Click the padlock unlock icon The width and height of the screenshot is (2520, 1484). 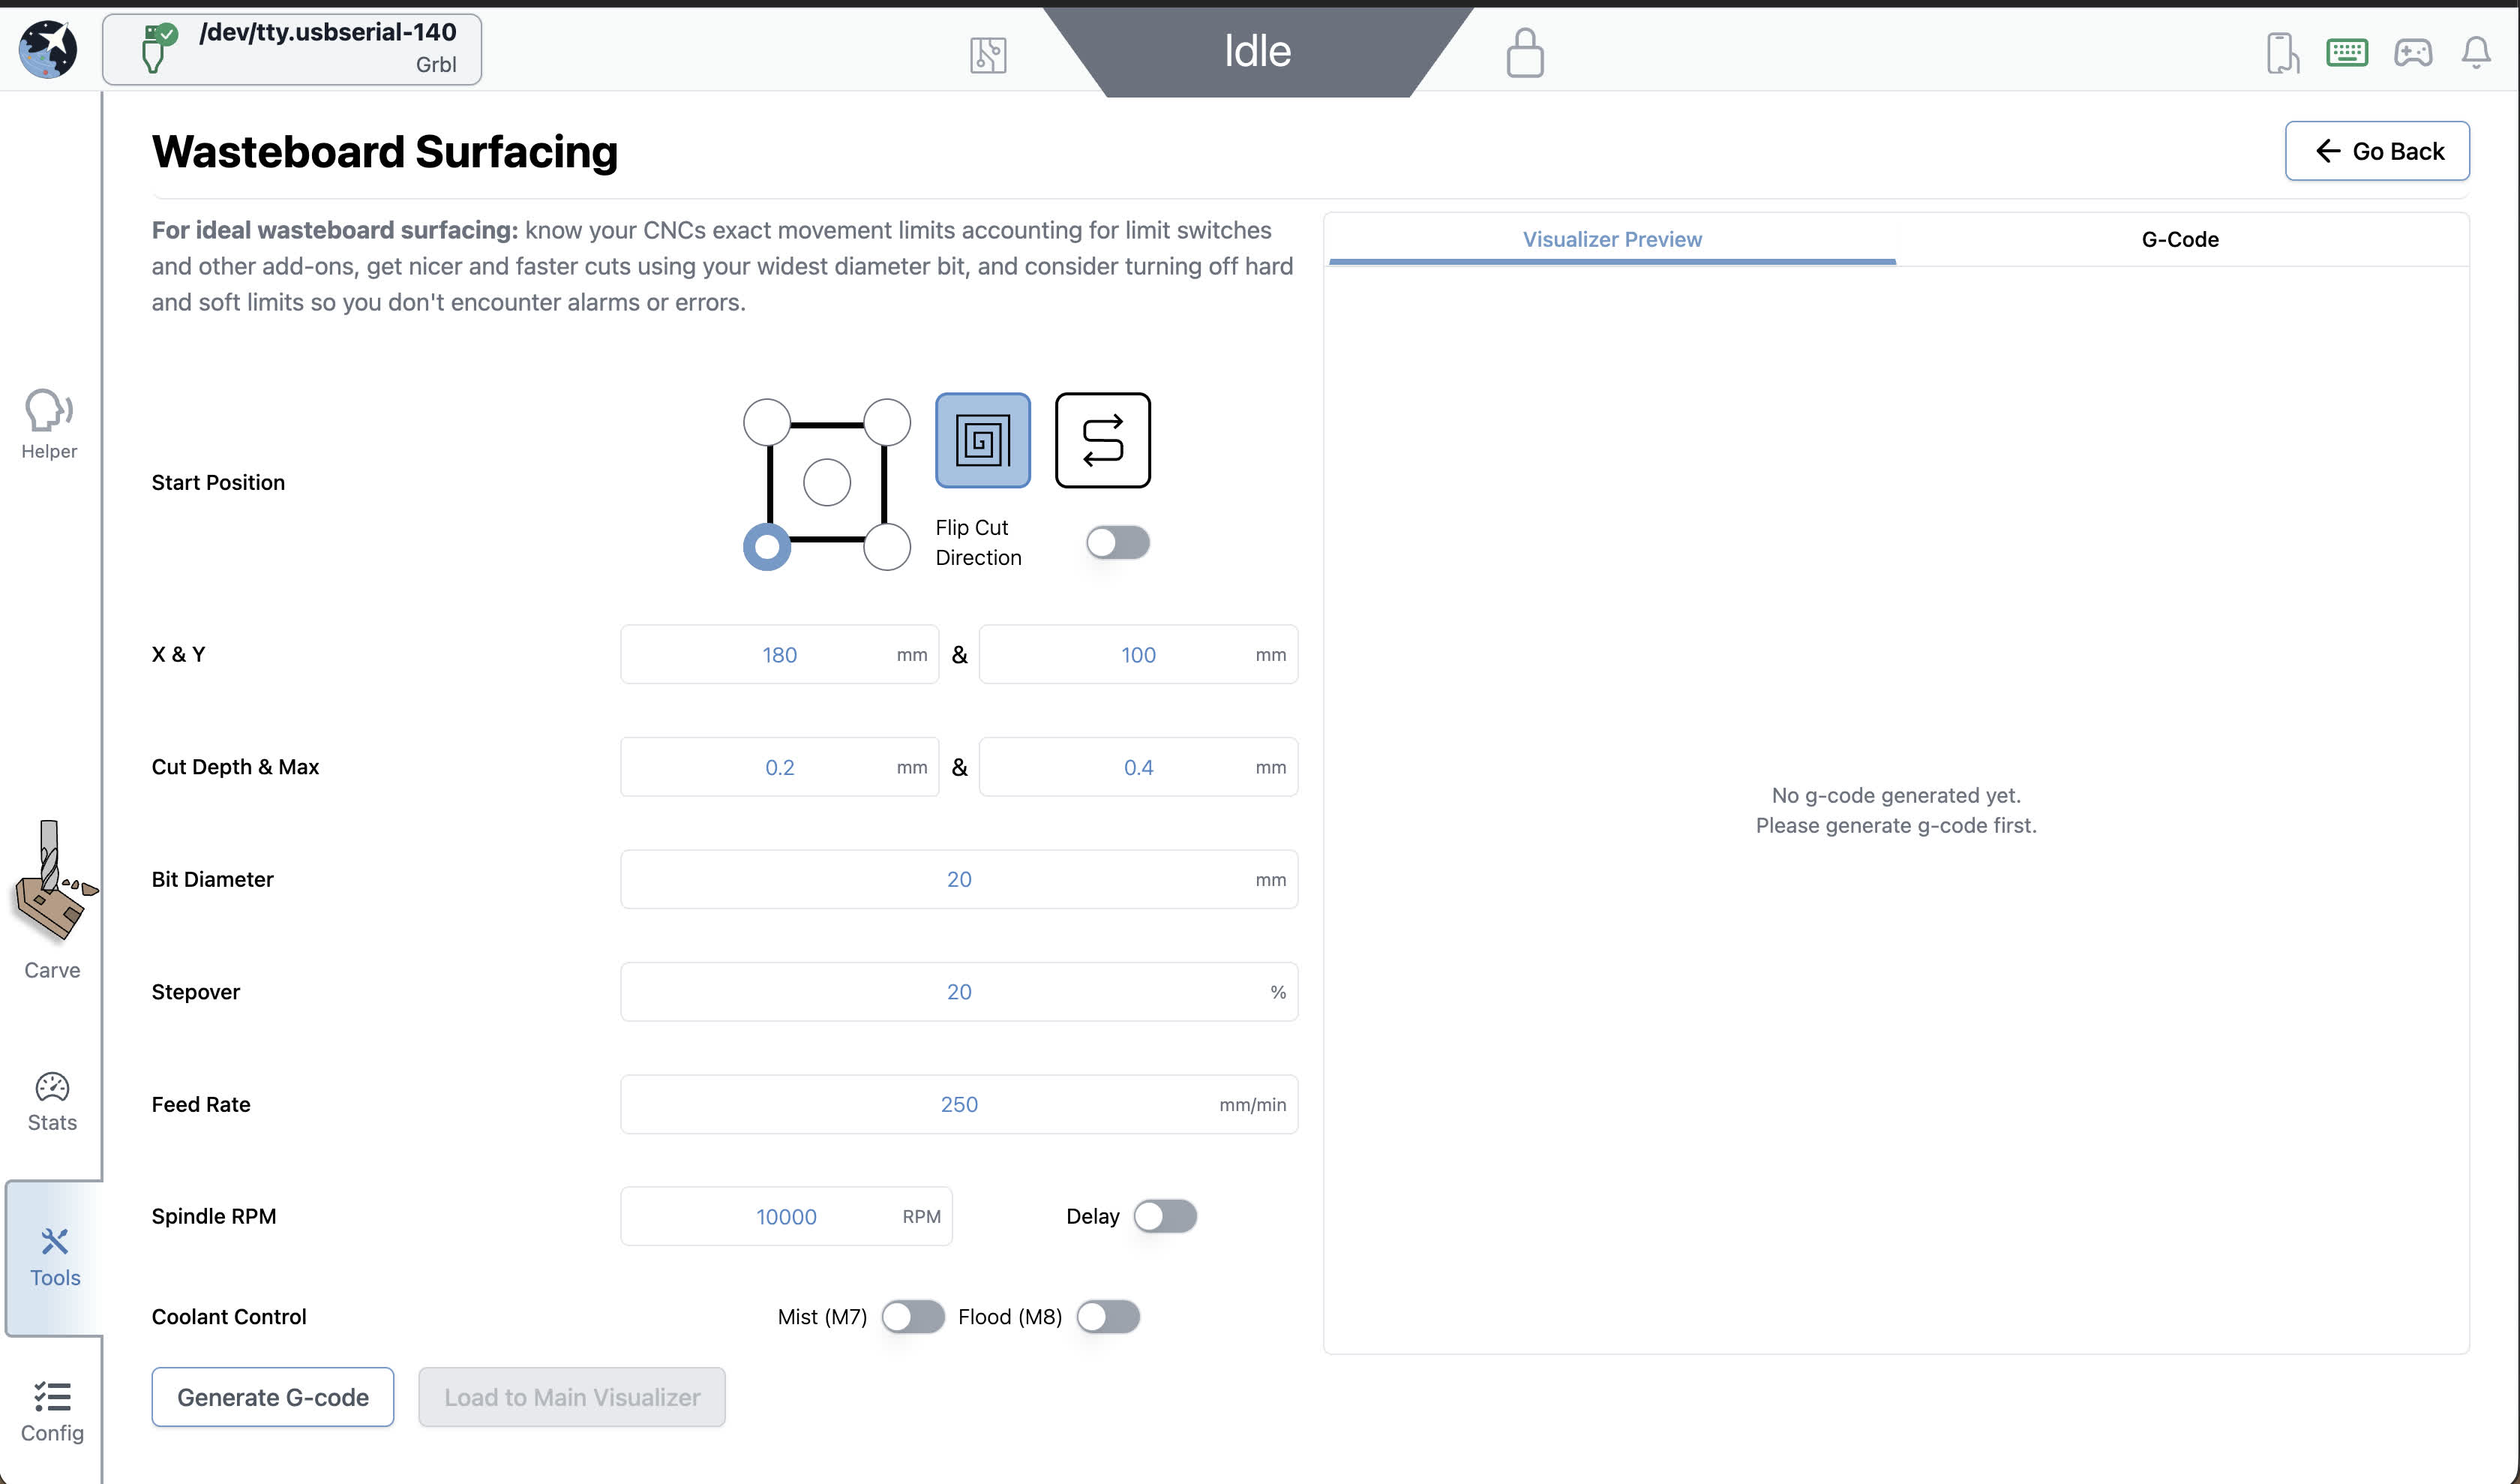1524,52
